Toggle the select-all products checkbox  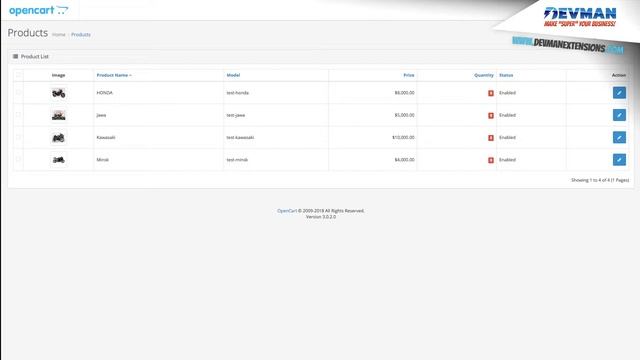coord(18,75)
